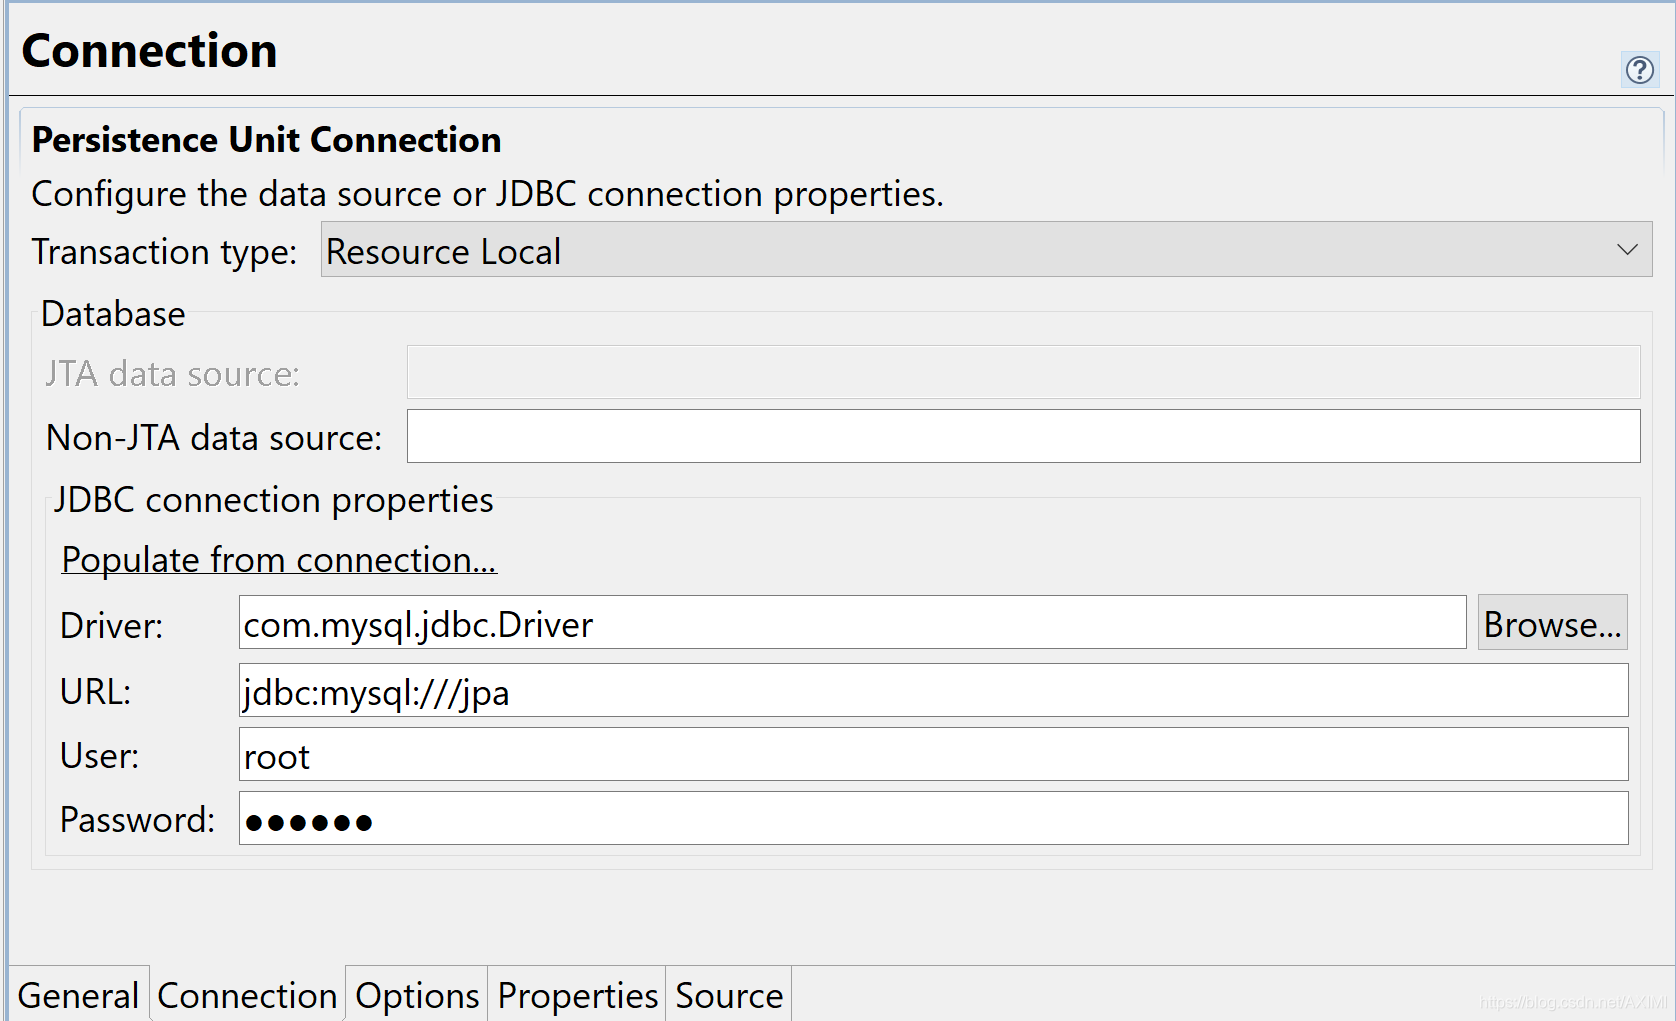
Task: Switch to the General tab
Action: [x=79, y=995]
